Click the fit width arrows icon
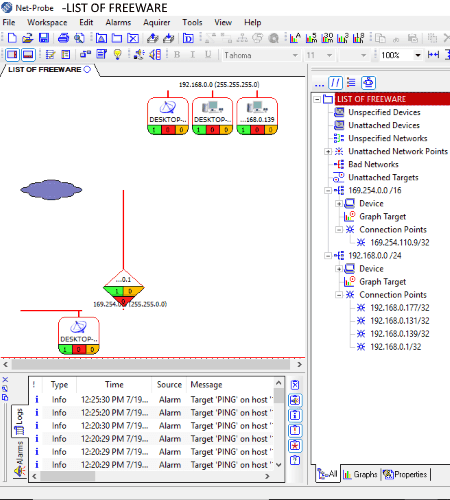The image size is (450, 500). coord(433,54)
